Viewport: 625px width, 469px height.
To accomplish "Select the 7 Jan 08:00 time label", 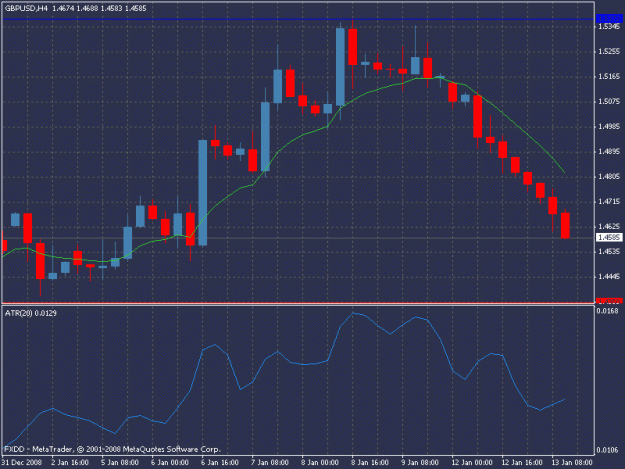I will click(x=270, y=463).
